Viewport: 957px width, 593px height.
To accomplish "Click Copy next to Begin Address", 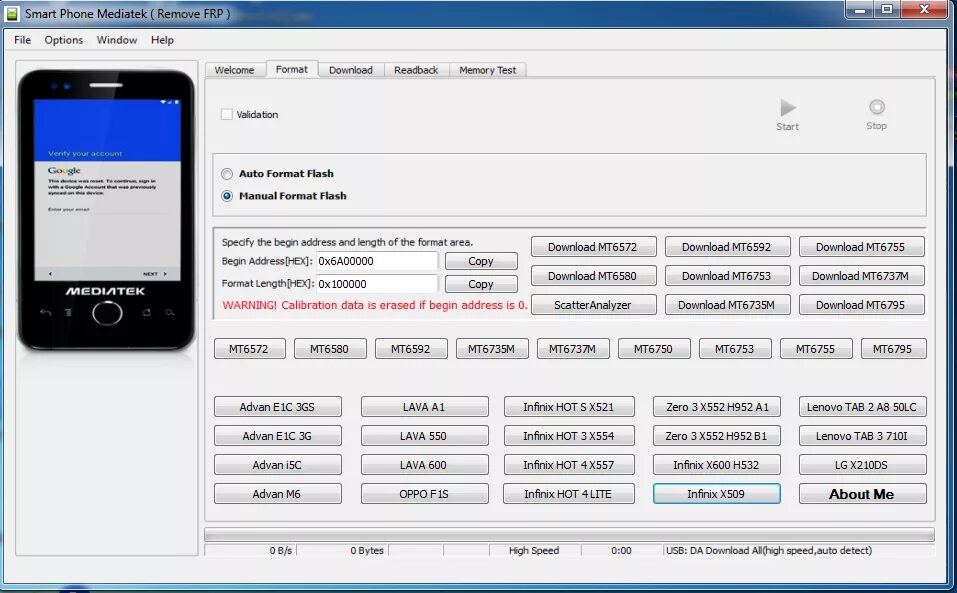I will pos(481,260).
